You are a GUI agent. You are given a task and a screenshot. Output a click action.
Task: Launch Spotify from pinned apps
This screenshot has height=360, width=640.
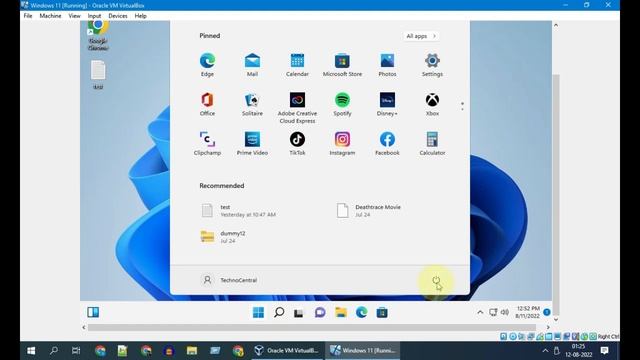(342, 104)
